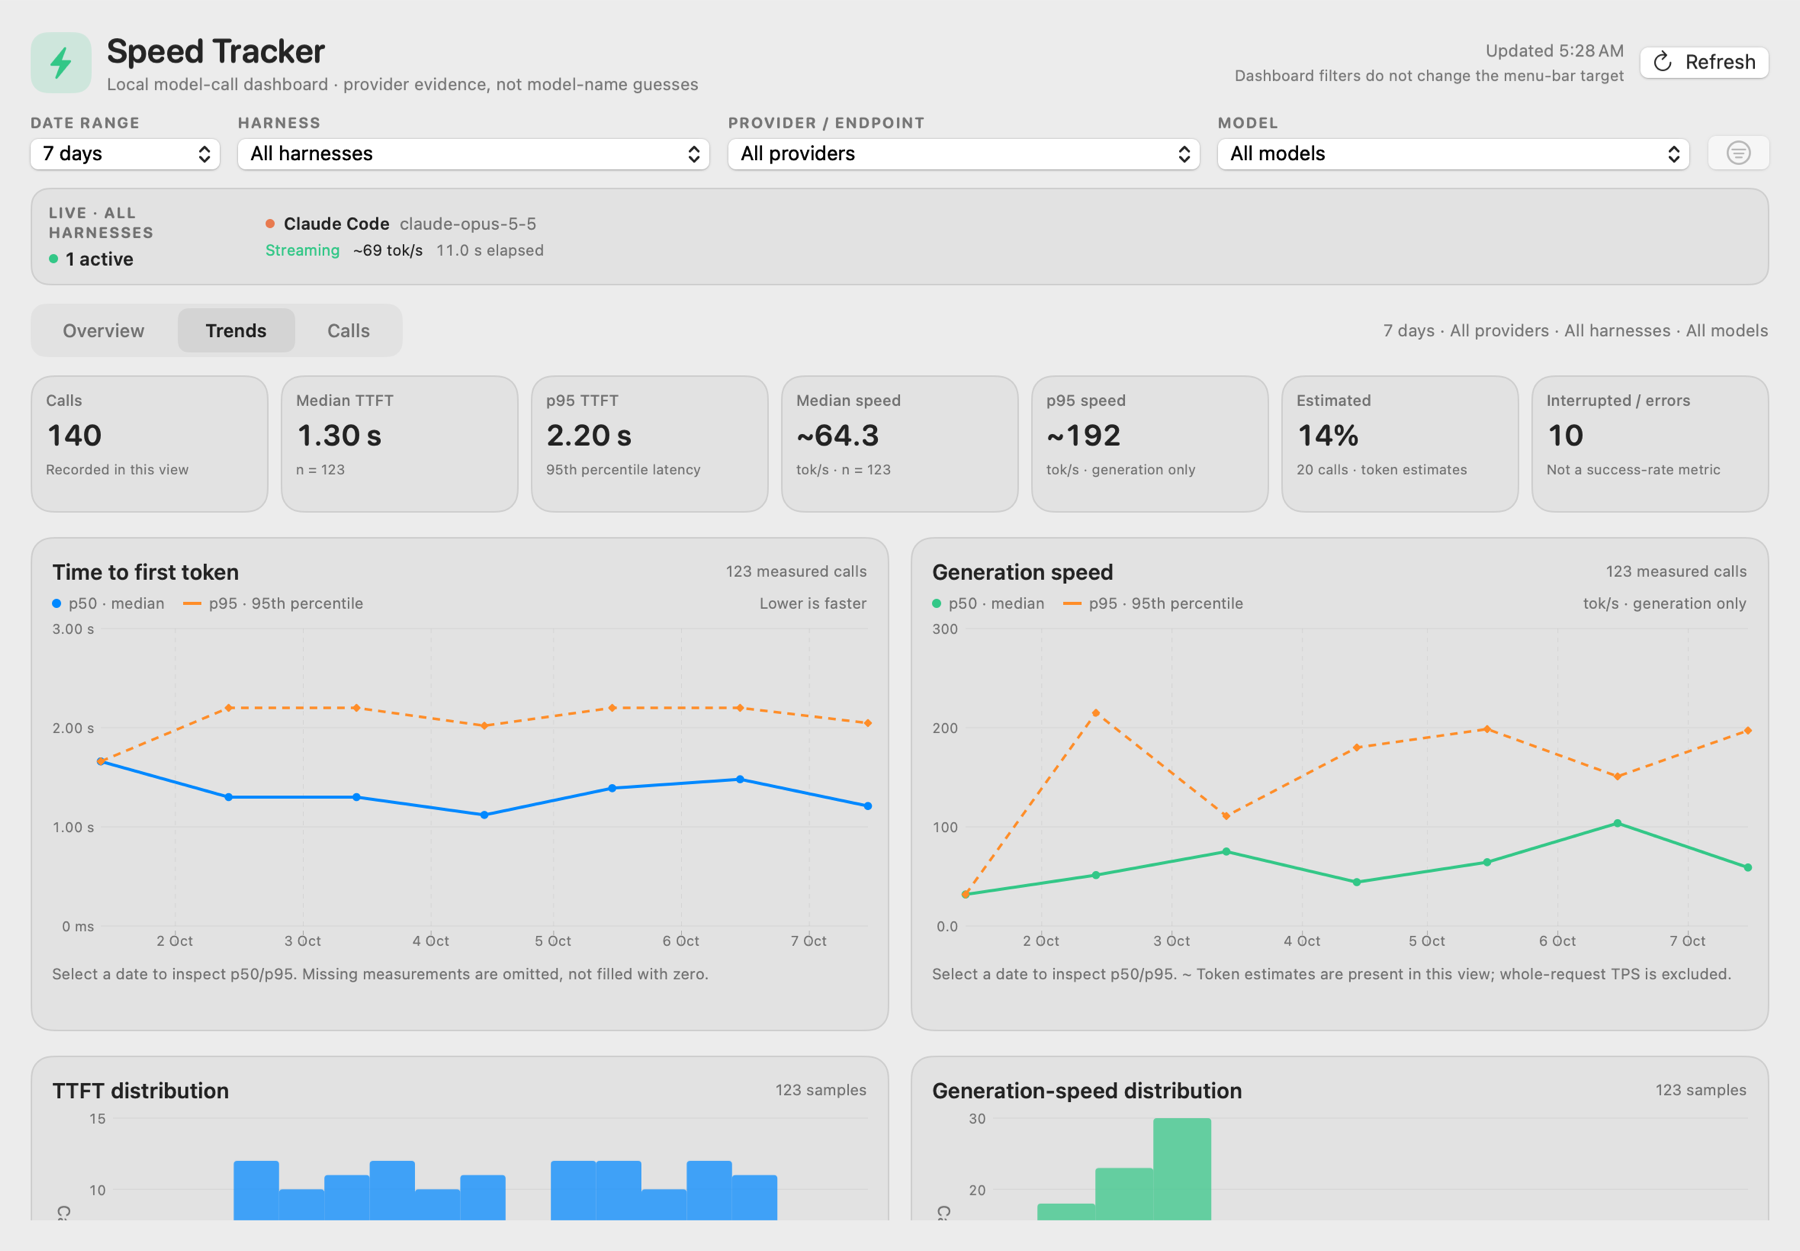Click the green lightning bolt app icon
Viewport: 1800px width, 1251px height.
[61, 63]
